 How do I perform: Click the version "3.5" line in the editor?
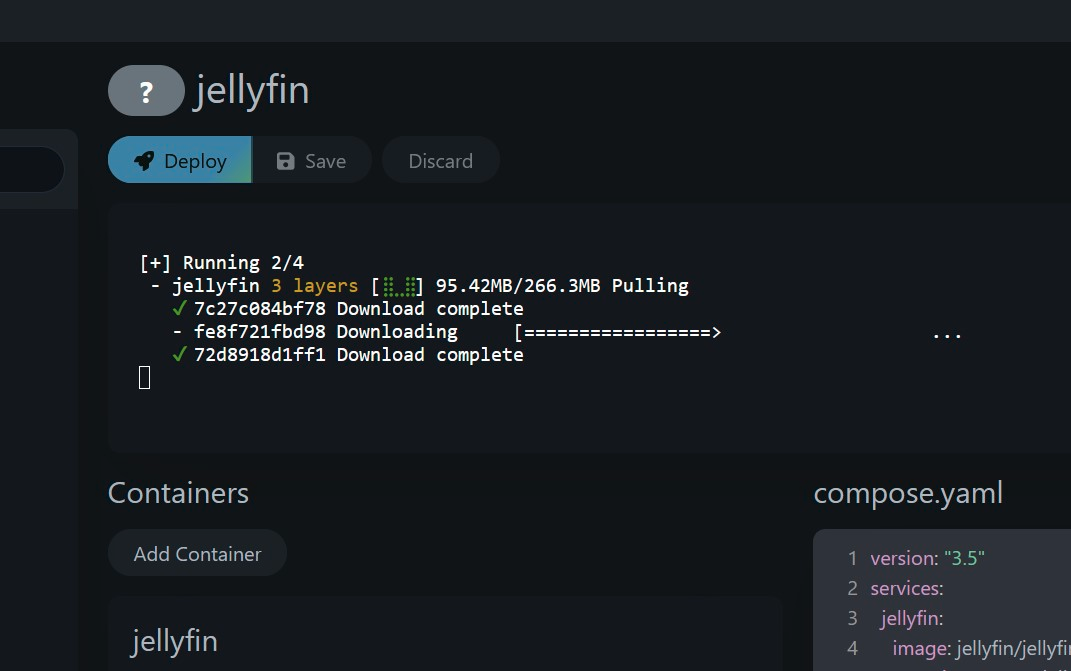point(927,558)
